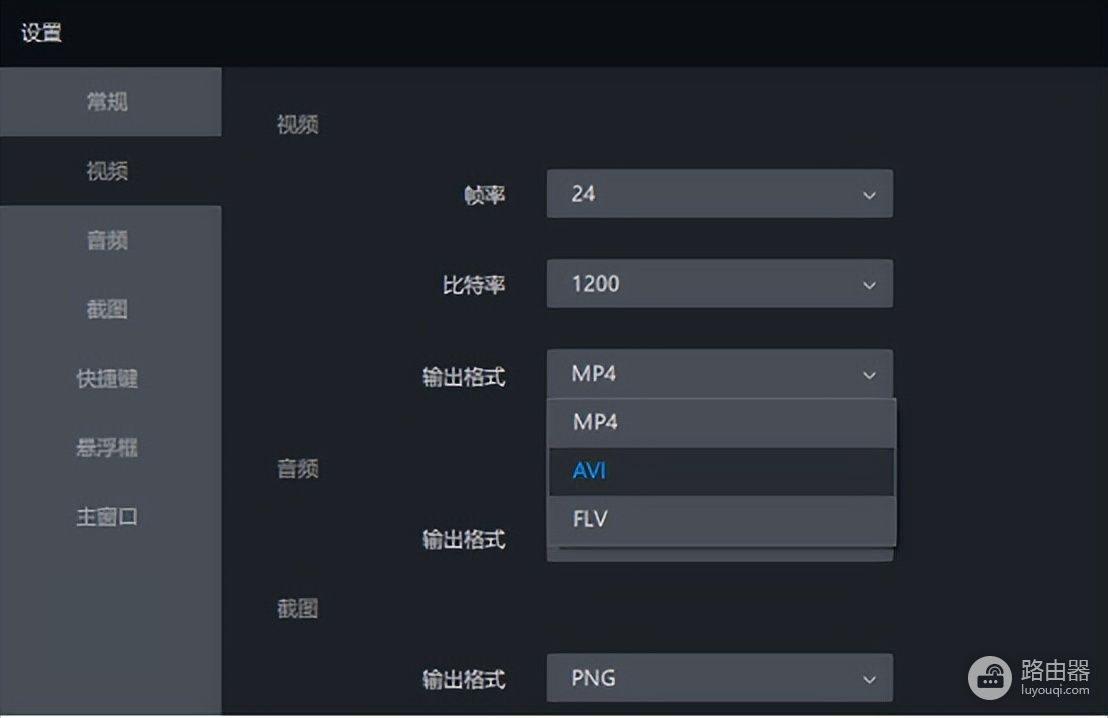Collapse the video 输出格式 dropdown showing MP4
Viewport: 1108px width, 718px height.
(x=700, y=374)
